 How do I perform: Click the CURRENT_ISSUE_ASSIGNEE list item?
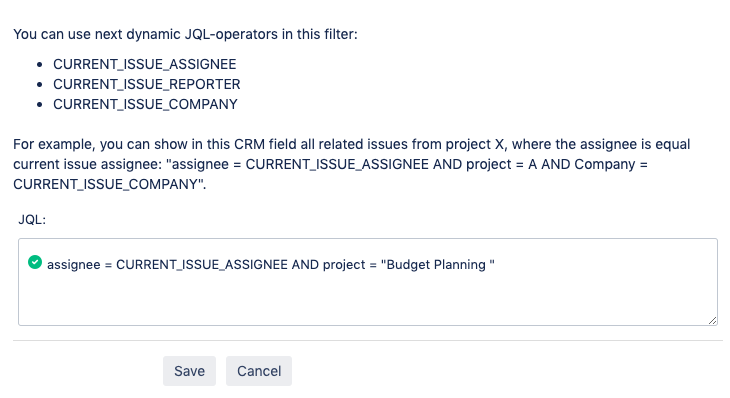145,64
